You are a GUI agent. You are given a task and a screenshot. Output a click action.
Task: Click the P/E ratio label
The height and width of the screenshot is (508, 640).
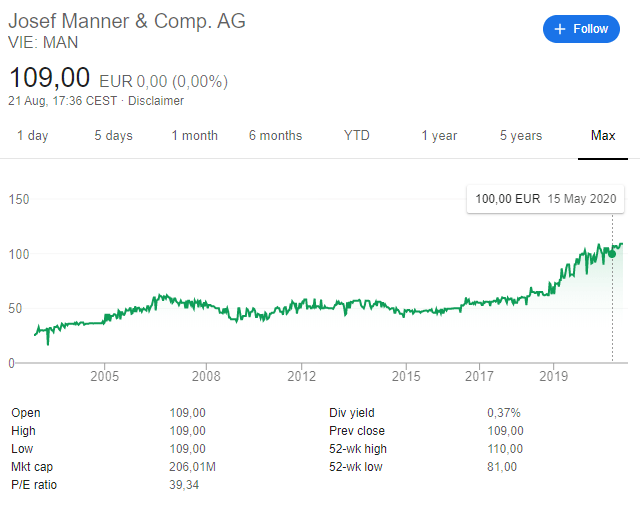coord(34,485)
